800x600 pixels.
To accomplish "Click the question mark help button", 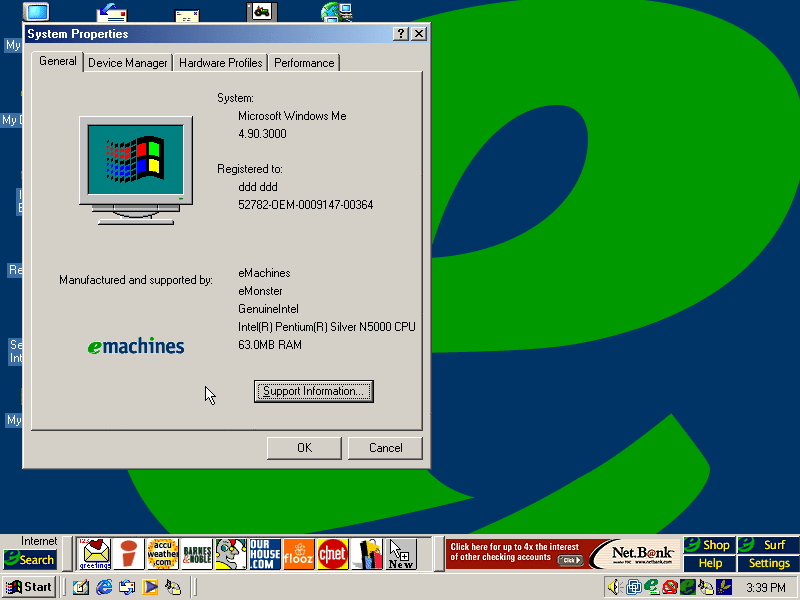I will pyautogui.click(x=401, y=34).
